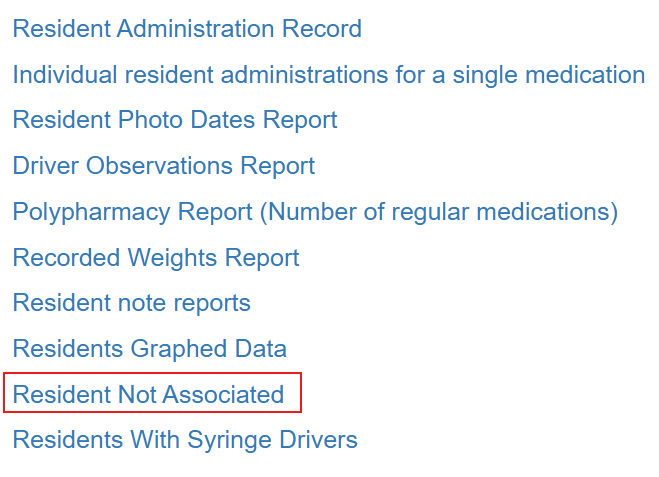
Task: Show number of regular medications report
Action: (x=315, y=212)
